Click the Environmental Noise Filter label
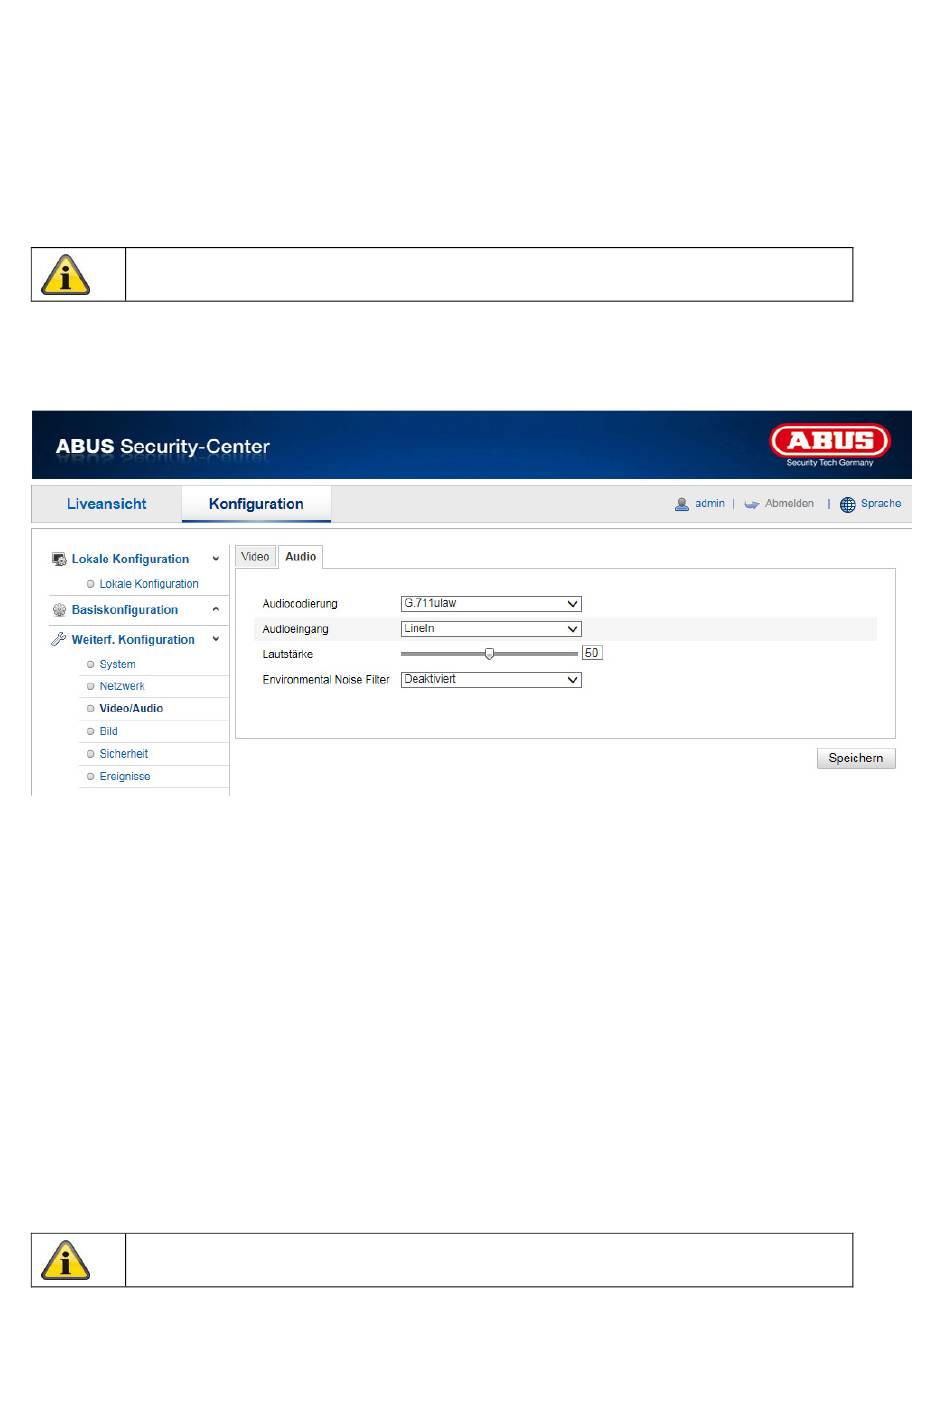 [326, 679]
